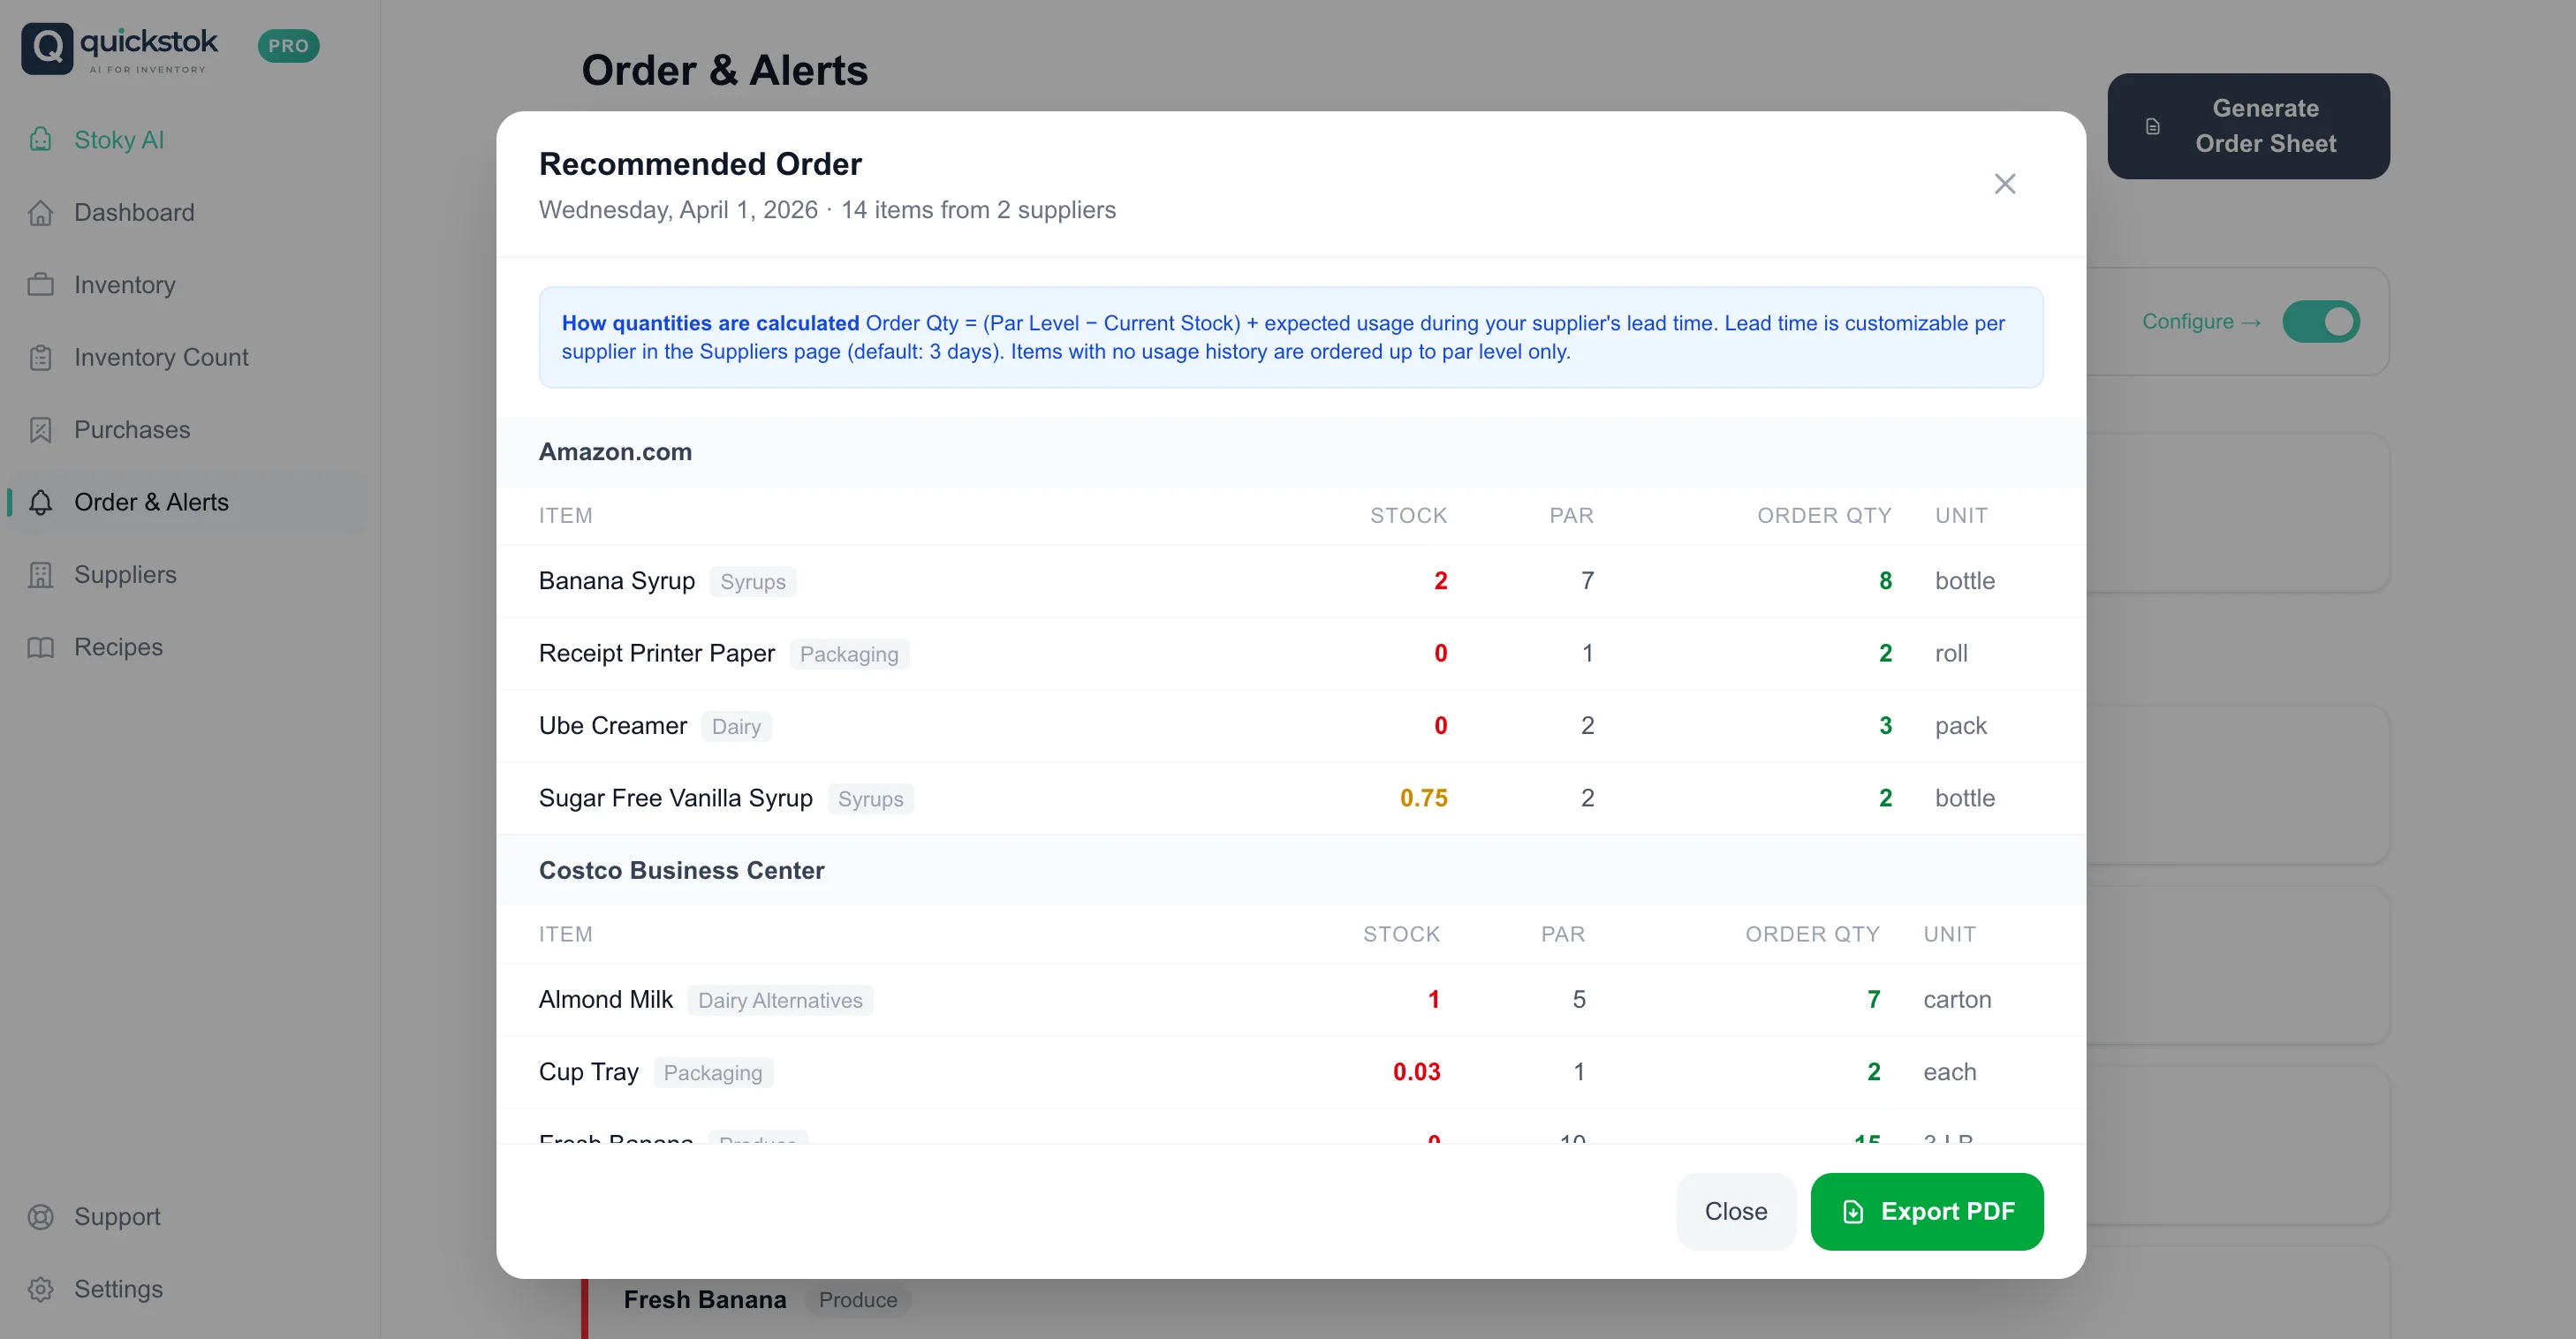
Task: Toggle the green Configure switch off
Action: (x=2320, y=322)
